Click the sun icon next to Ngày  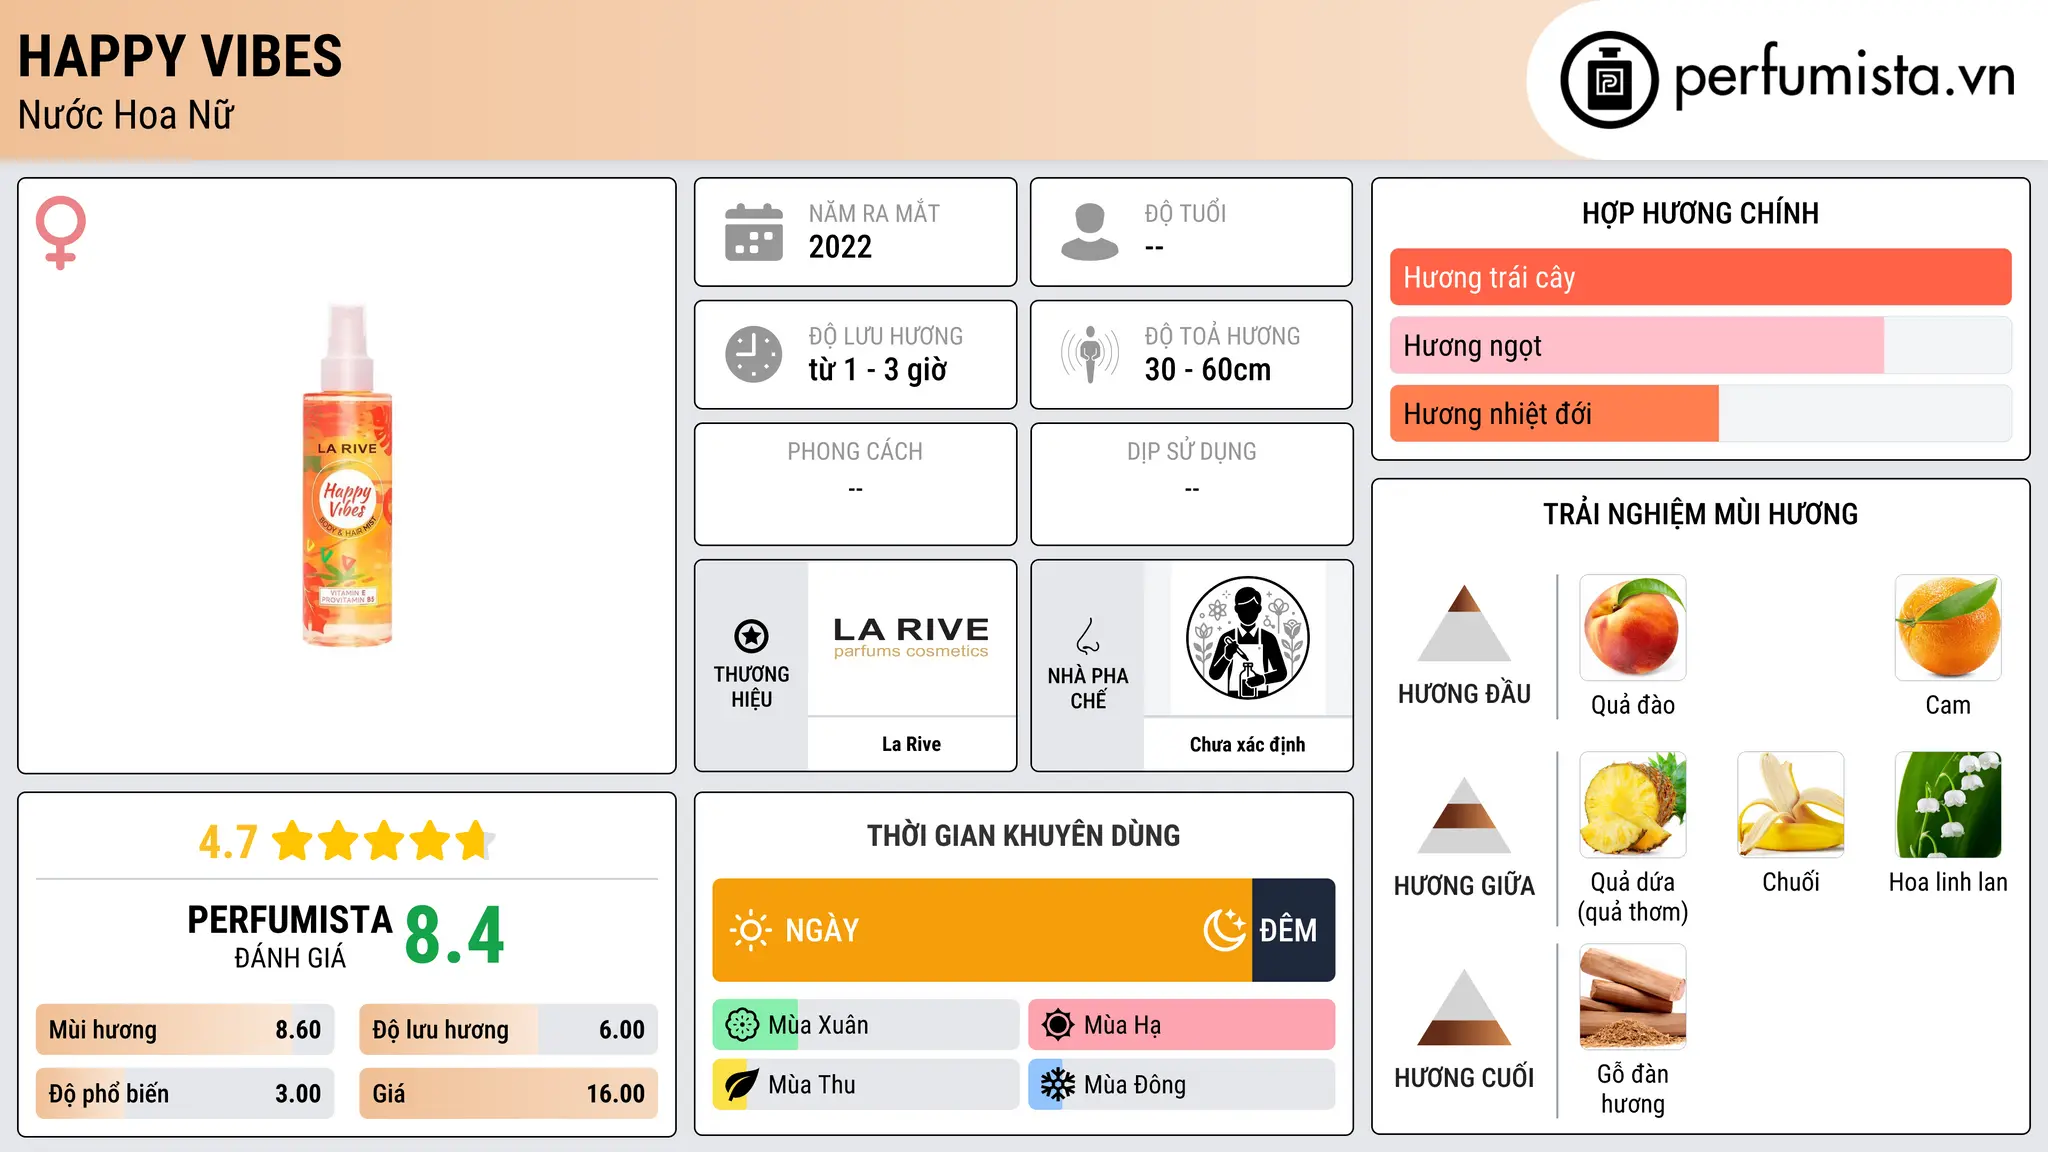pyautogui.click(x=750, y=930)
